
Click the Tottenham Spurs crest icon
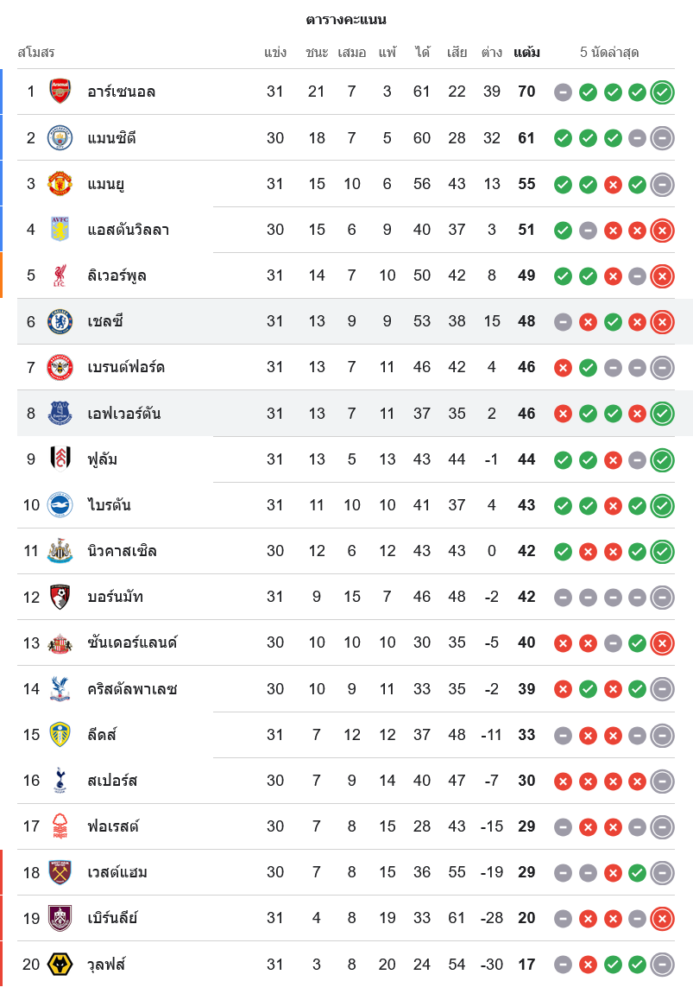[x=60, y=781]
